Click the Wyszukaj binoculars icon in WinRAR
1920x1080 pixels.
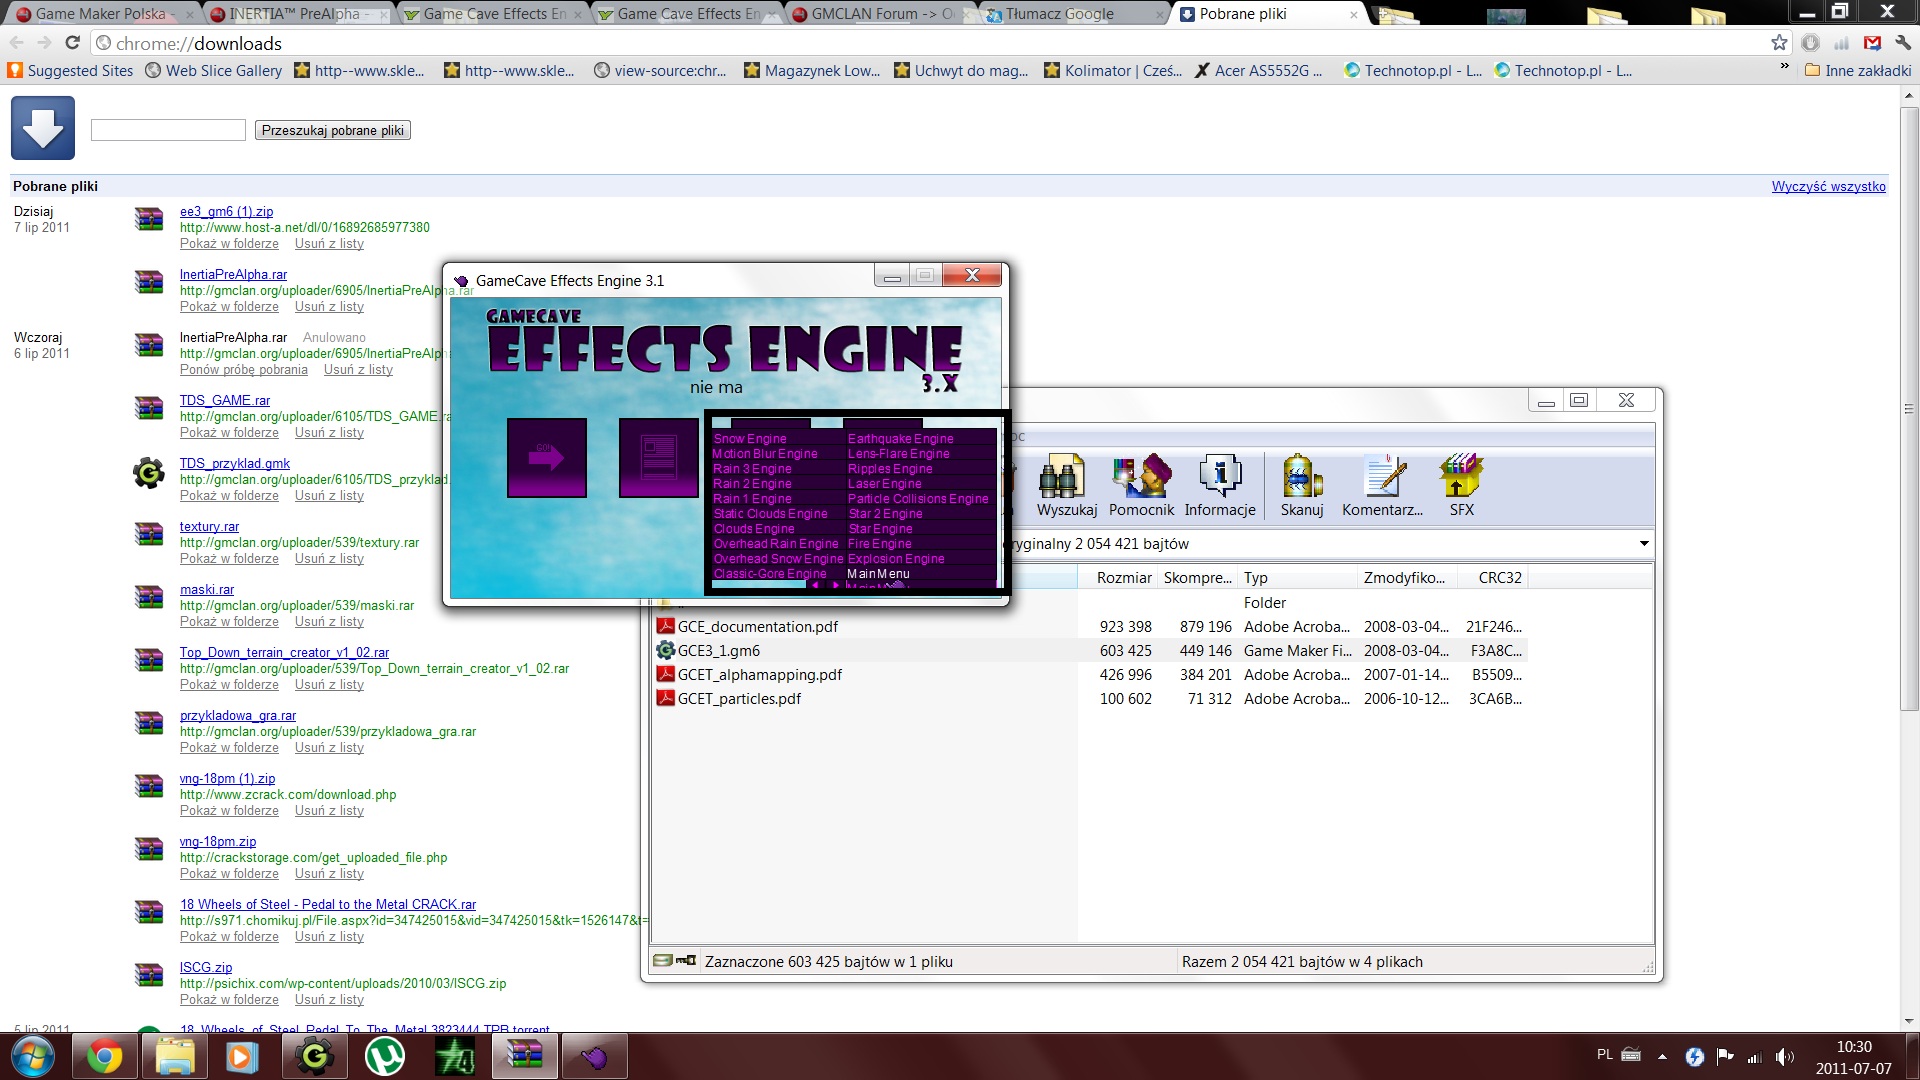(x=1064, y=477)
